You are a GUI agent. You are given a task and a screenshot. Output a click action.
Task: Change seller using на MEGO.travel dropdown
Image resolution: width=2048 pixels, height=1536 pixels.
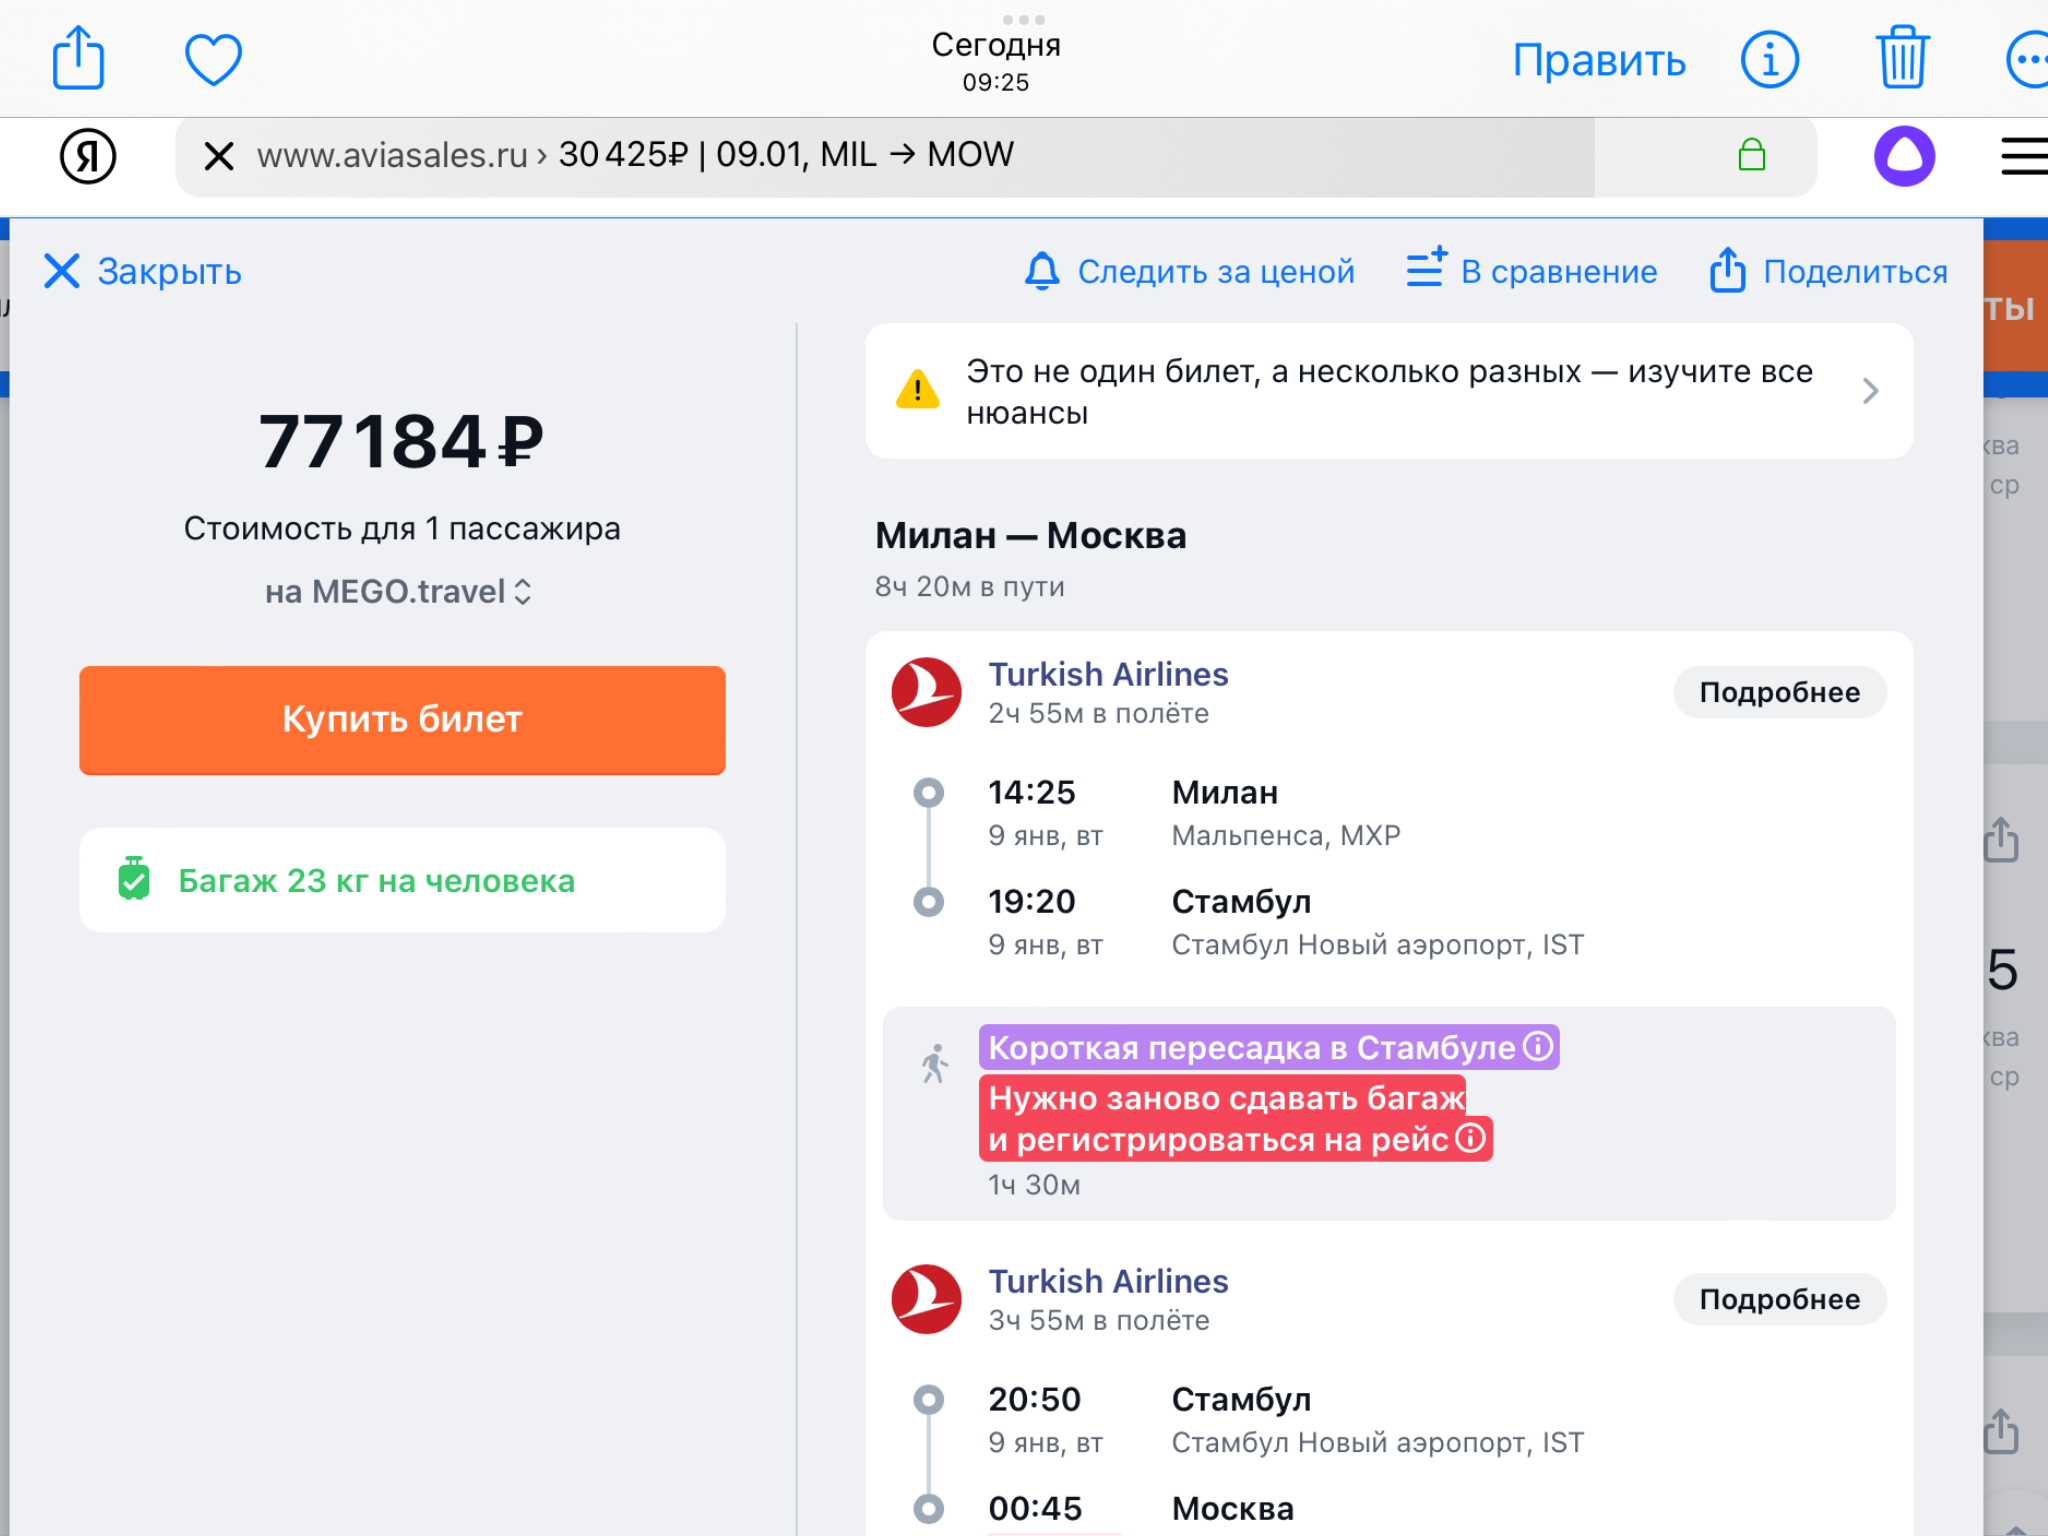tap(399, 591)
